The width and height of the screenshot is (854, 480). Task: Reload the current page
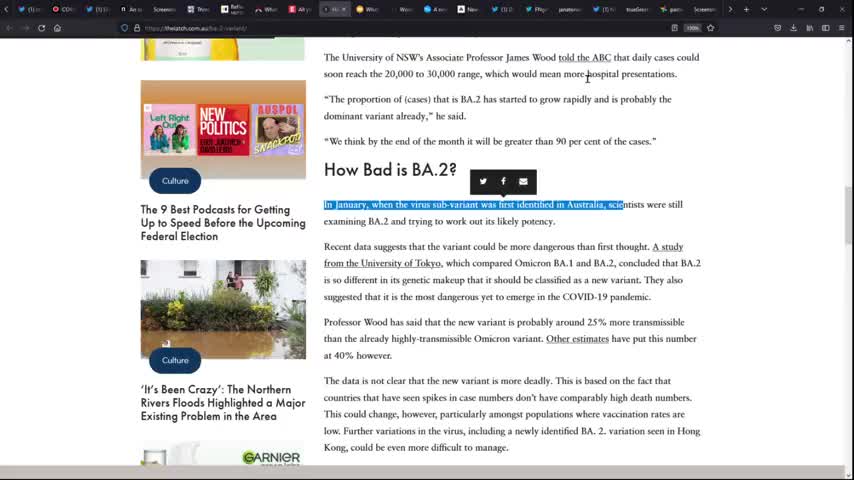point(41,28)
